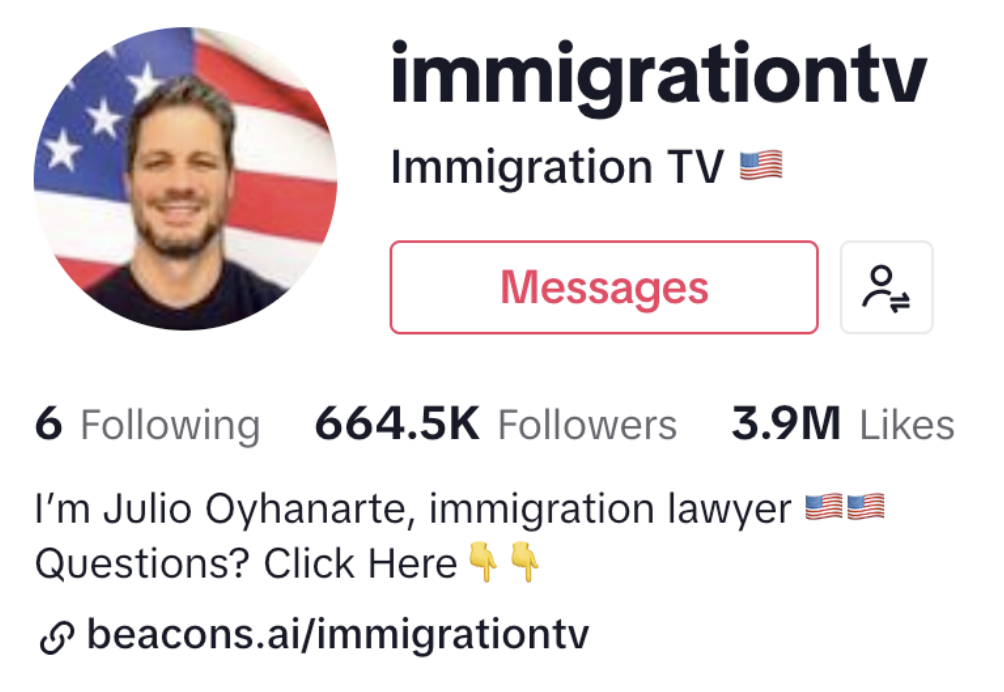The image size is (1004, 692).
Task: Click the first flag emoji in the bio
Action: pos(824,508)
